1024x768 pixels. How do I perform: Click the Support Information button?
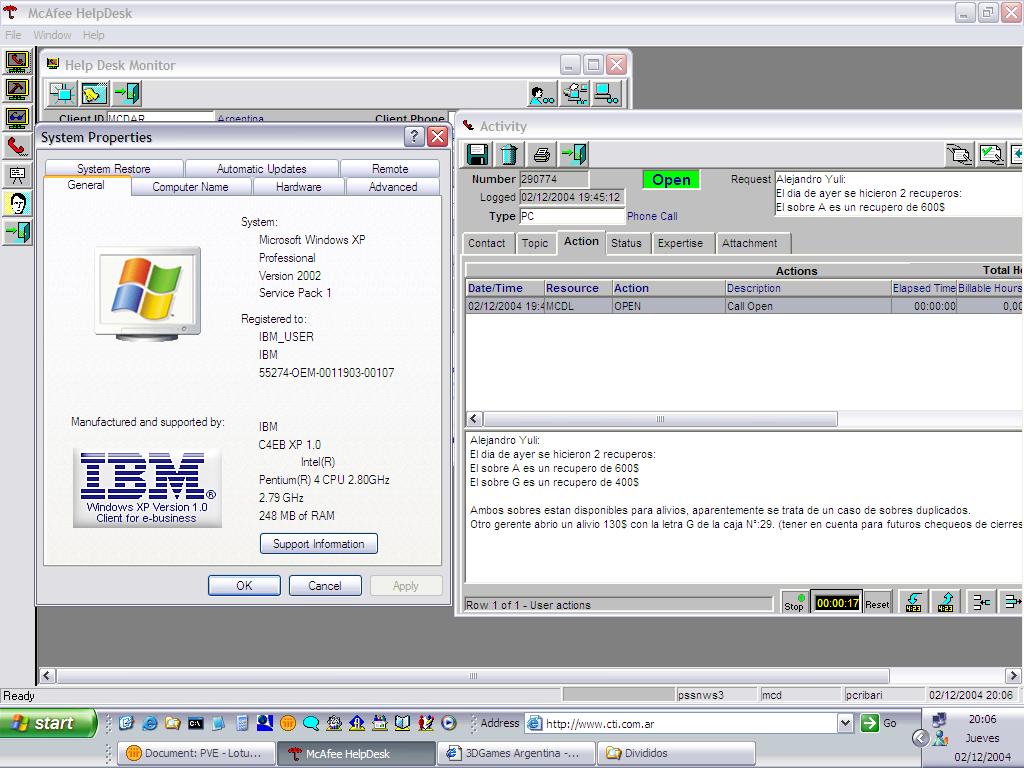[319, 544]
